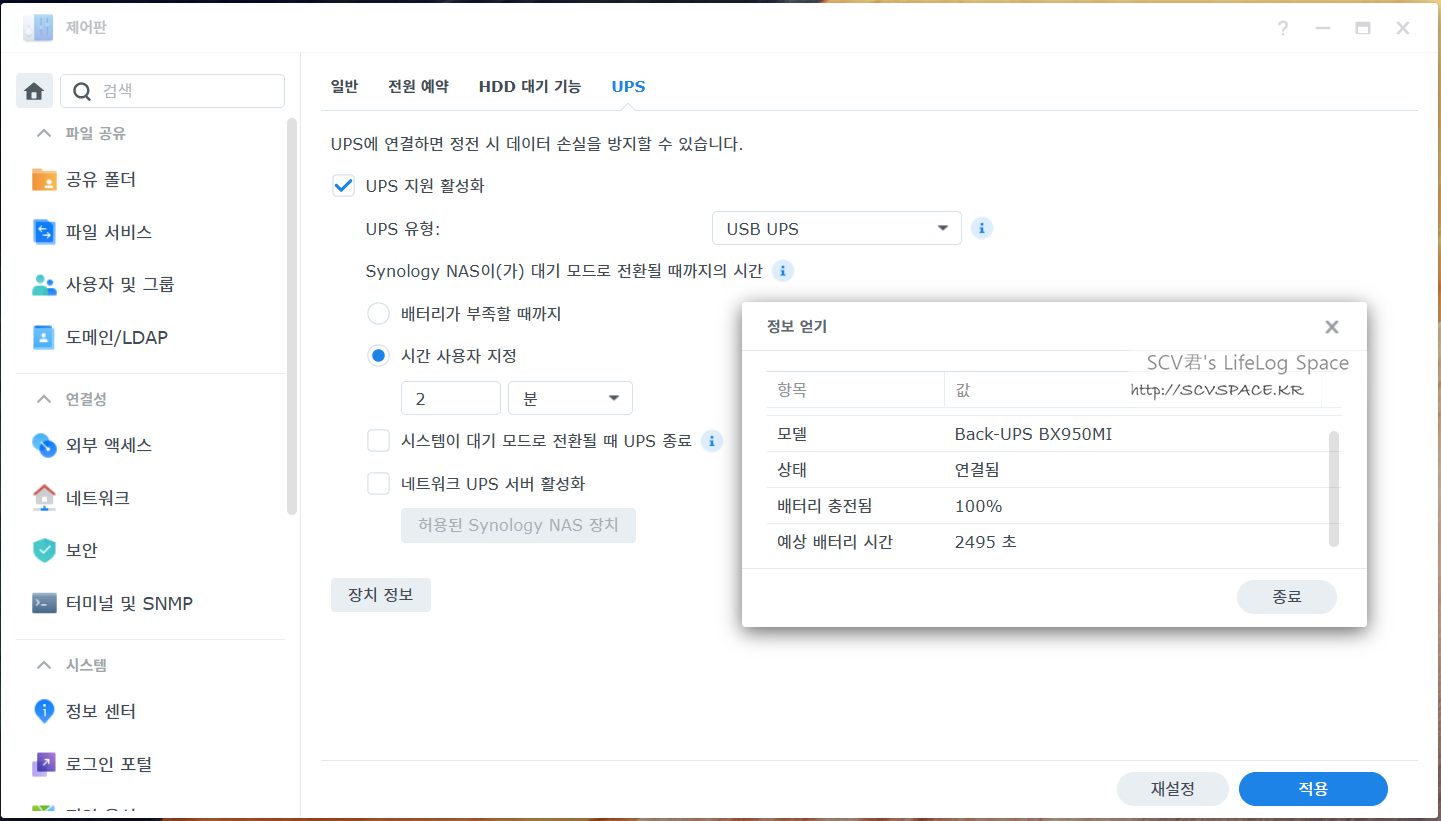Click the 적용 button
Viewport: 1441px width, 821px height.
coord(1313,788)
